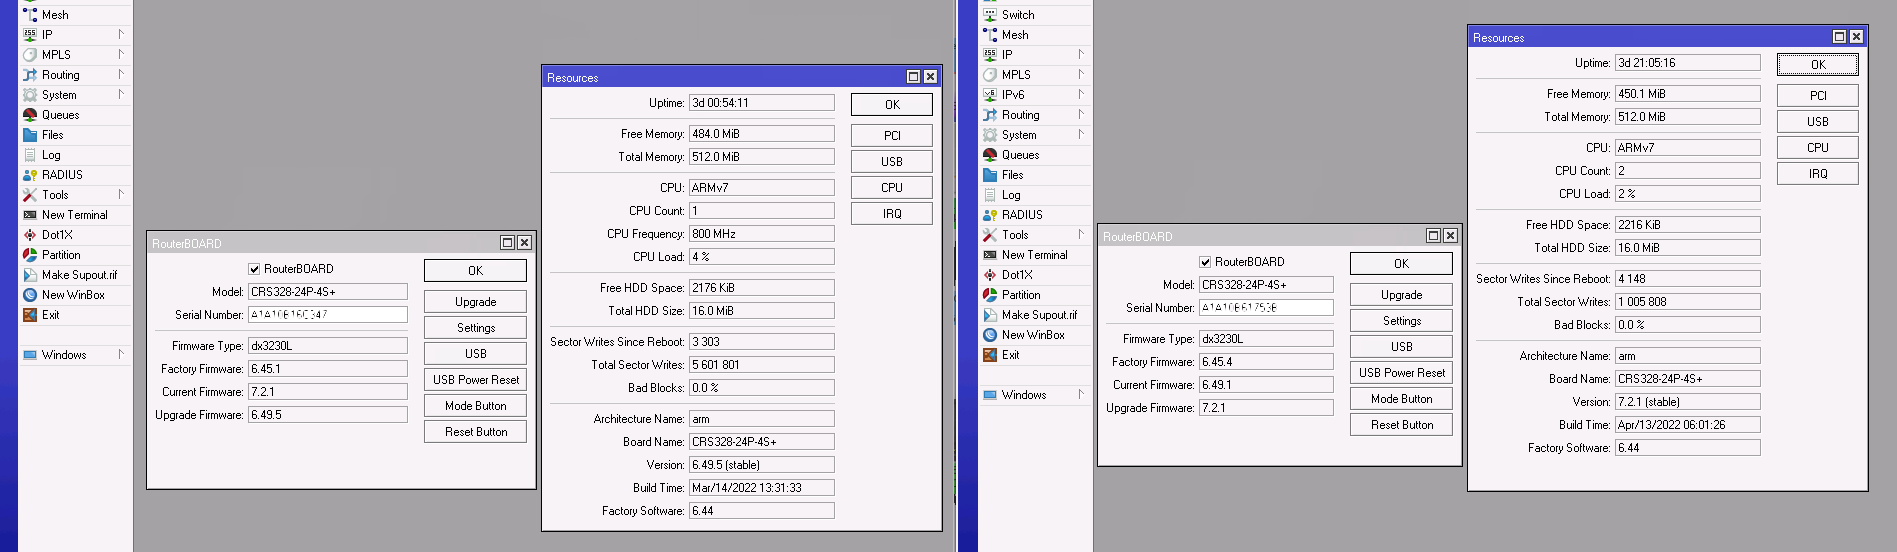Click Mode Button in RouterBOARD window with Current Firmware 7.2.1
This screenshot has width=1897, height=552.
[476, 406]
